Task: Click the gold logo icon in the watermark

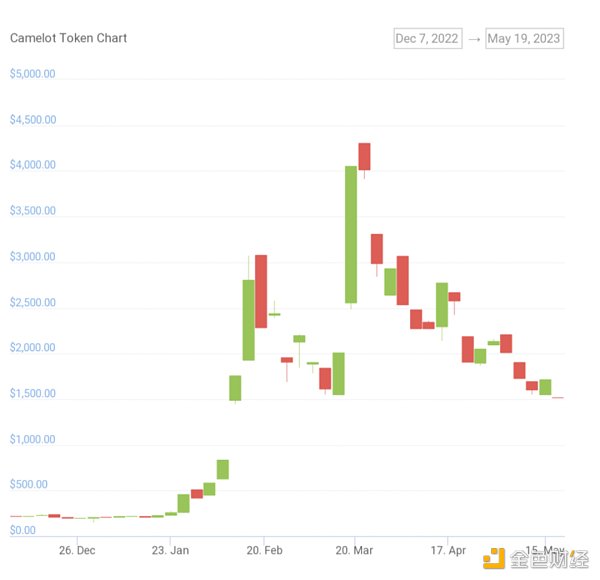Action: [495, 556]
